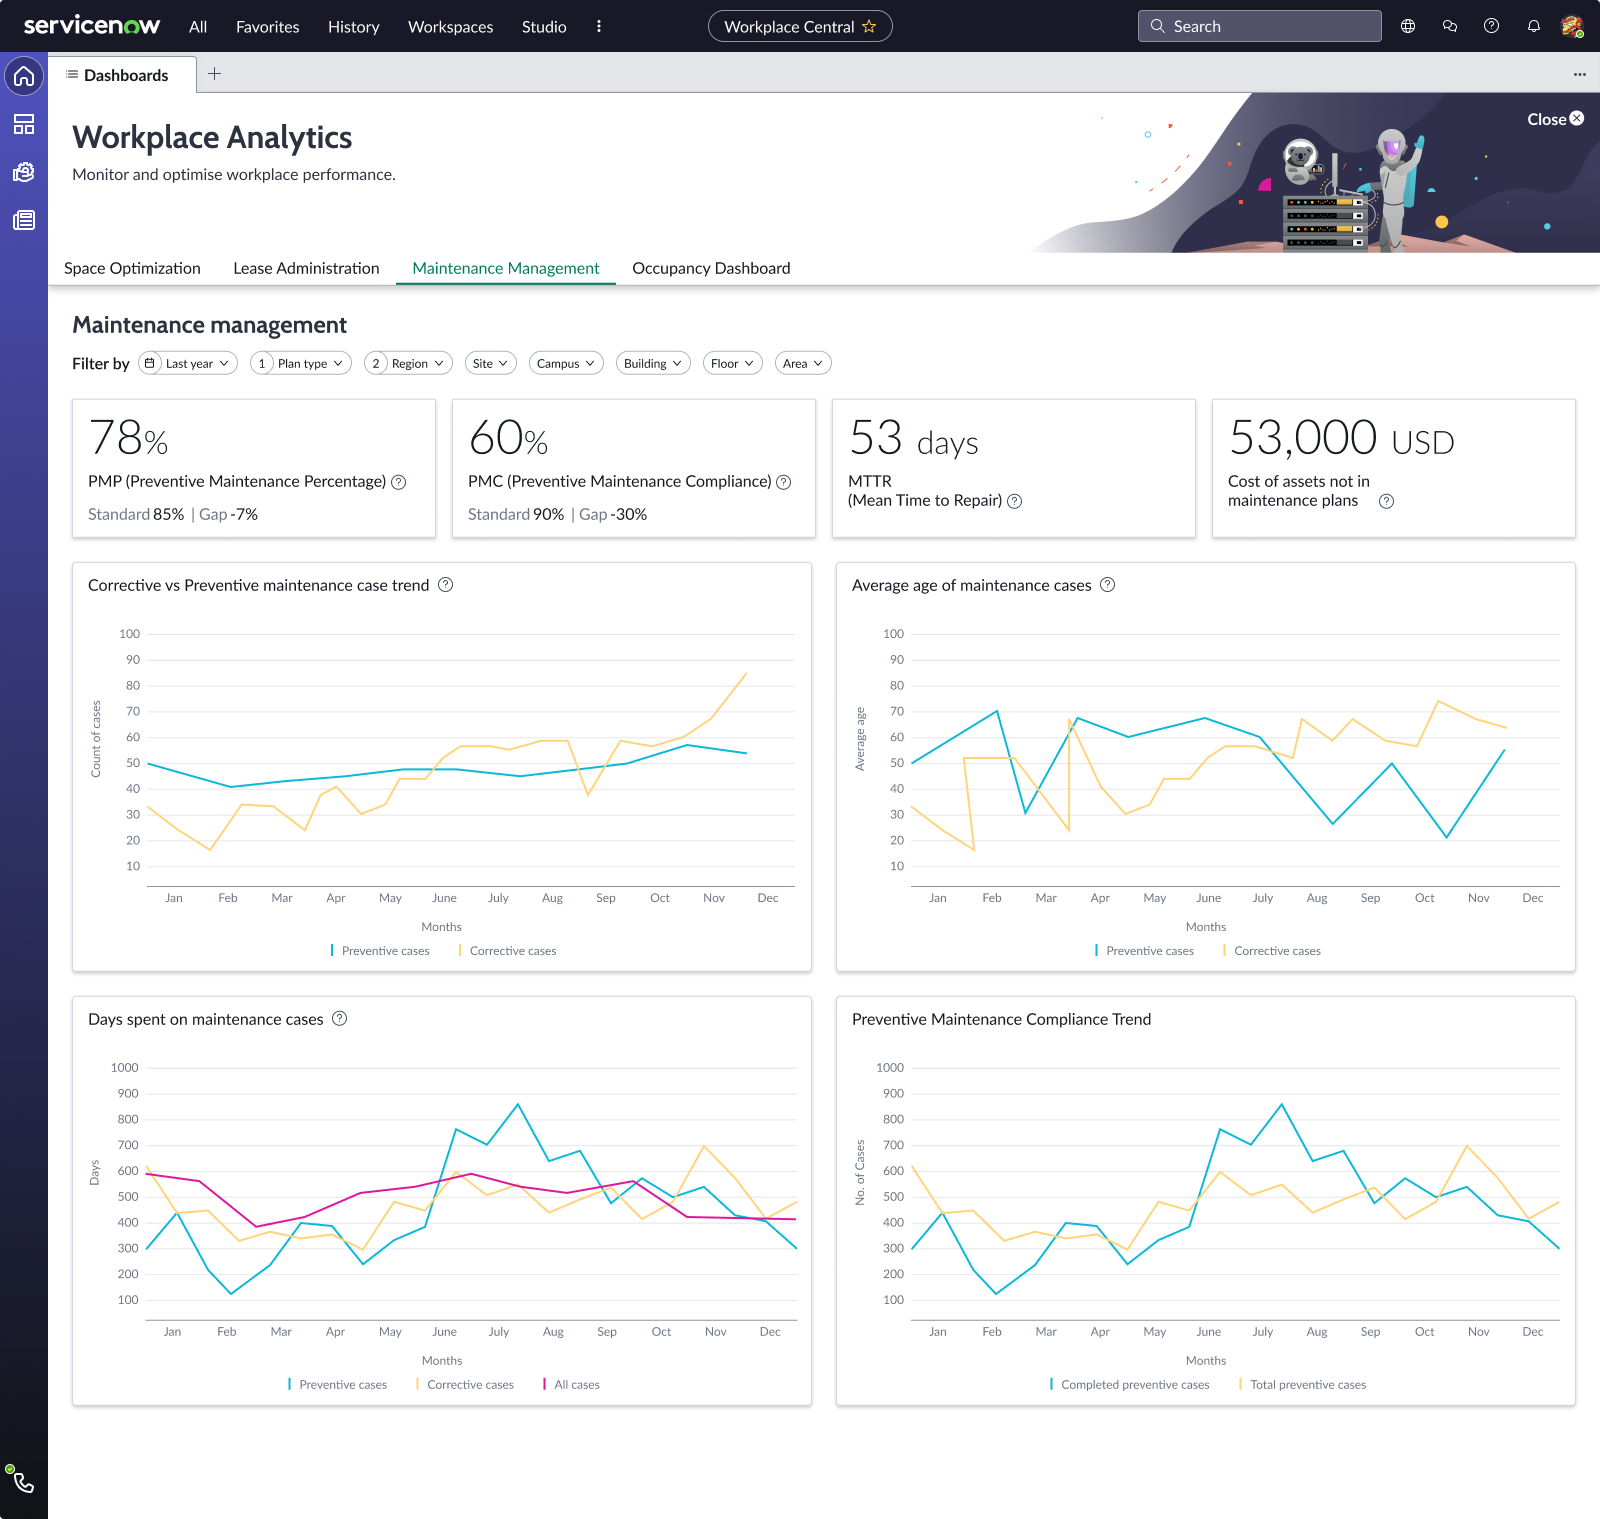Open the globe language selector icon

click(x=1408, y=26)
